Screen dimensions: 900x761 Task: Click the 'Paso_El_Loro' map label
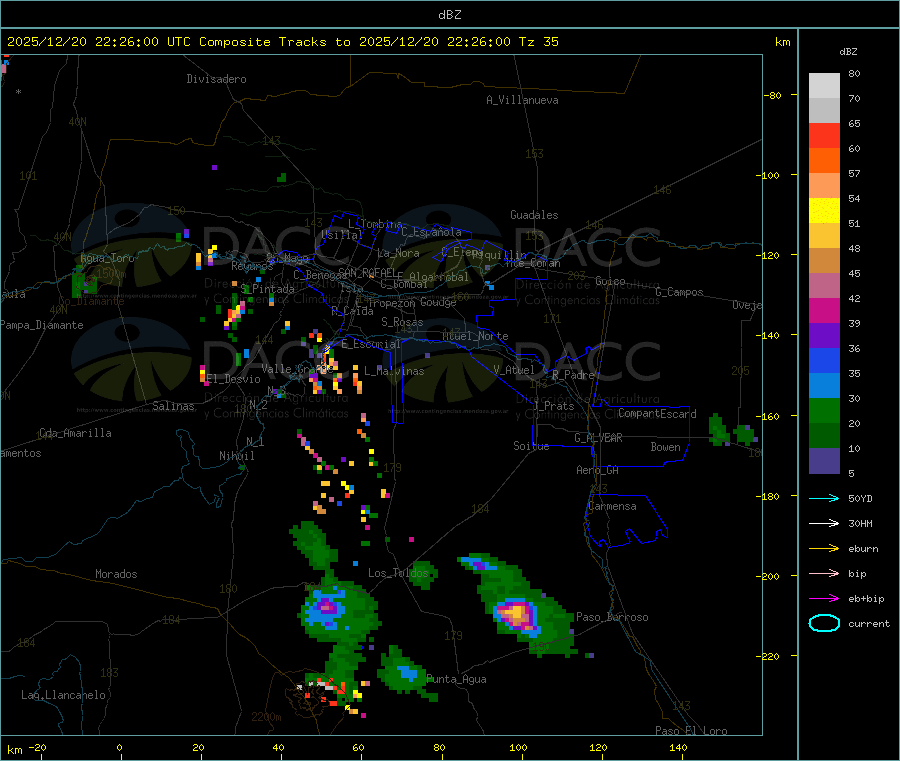coord(692,731)
